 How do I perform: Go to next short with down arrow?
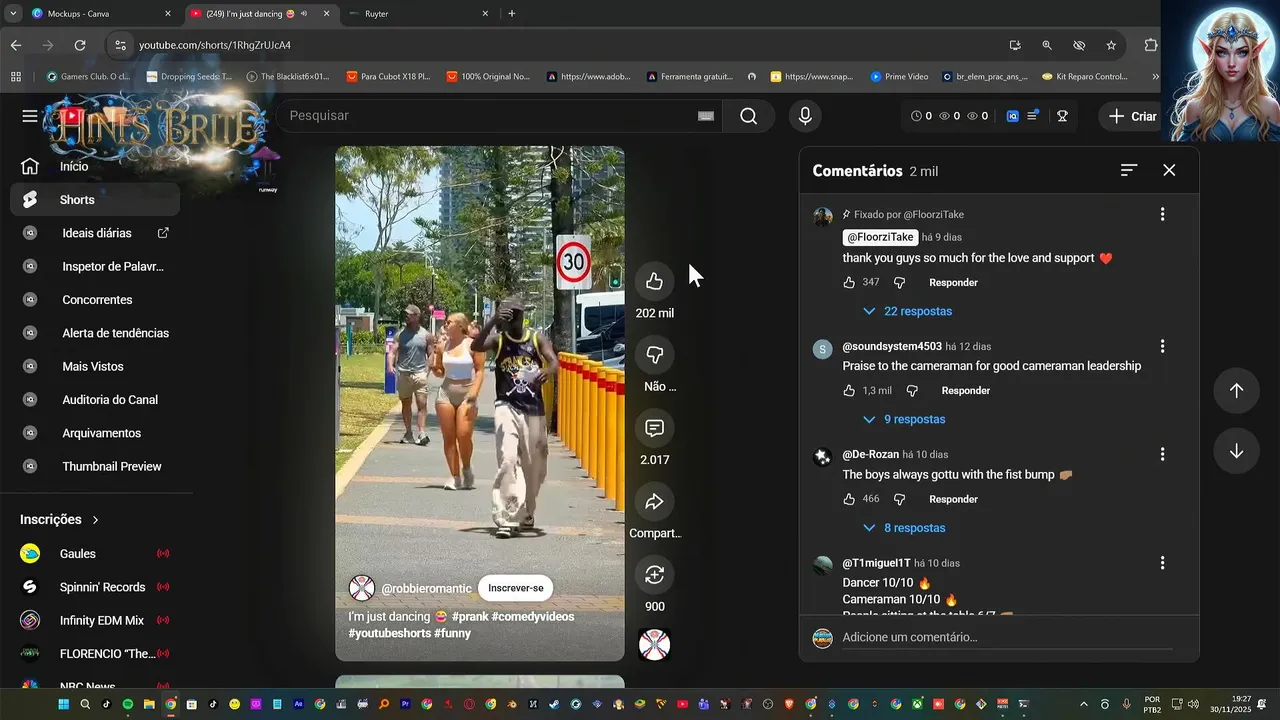(1236, 451)
